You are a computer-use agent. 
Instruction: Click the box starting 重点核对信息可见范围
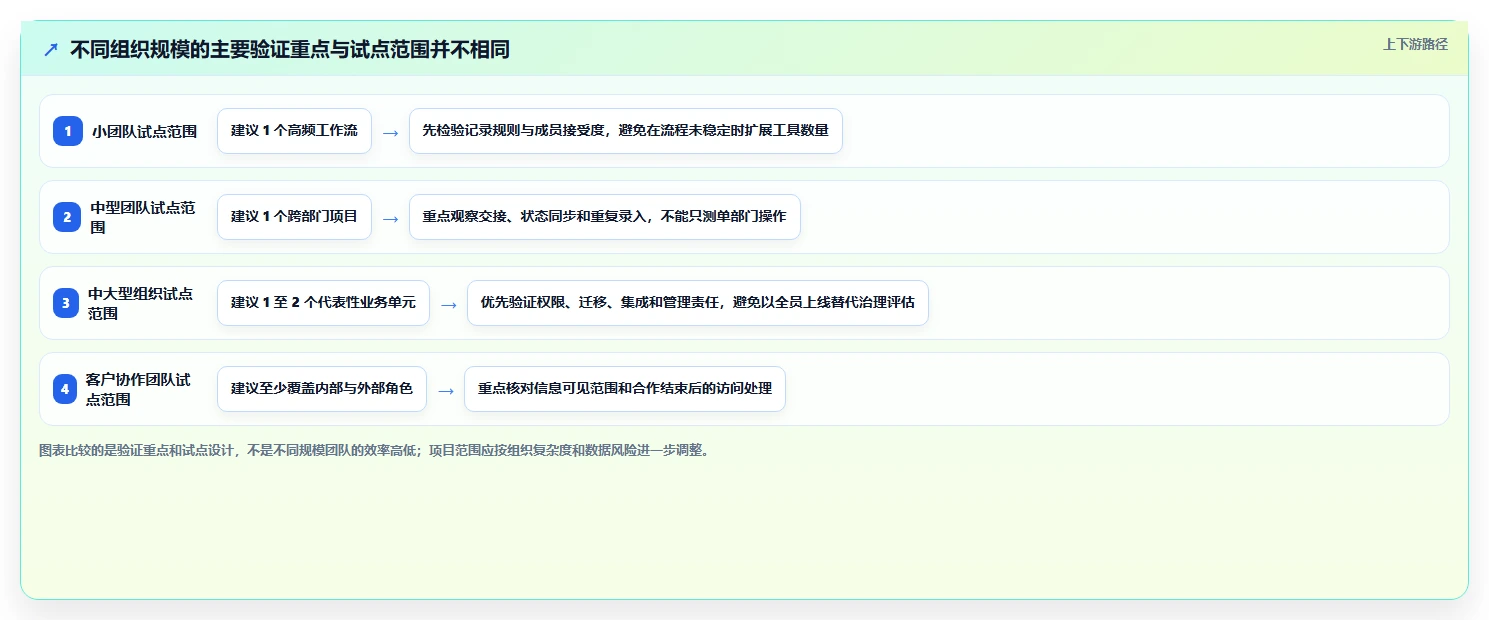(625, 389)
